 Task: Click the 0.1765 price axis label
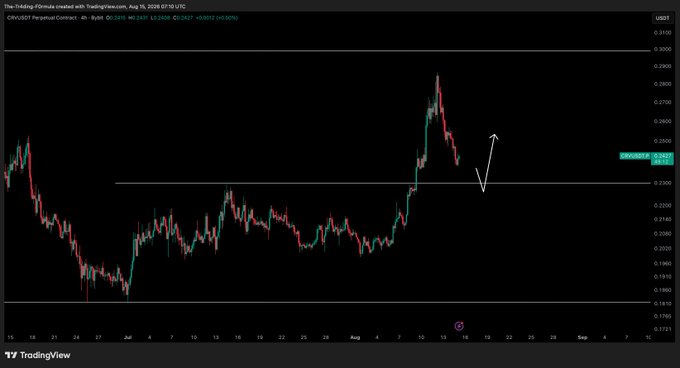coord(662,316)
